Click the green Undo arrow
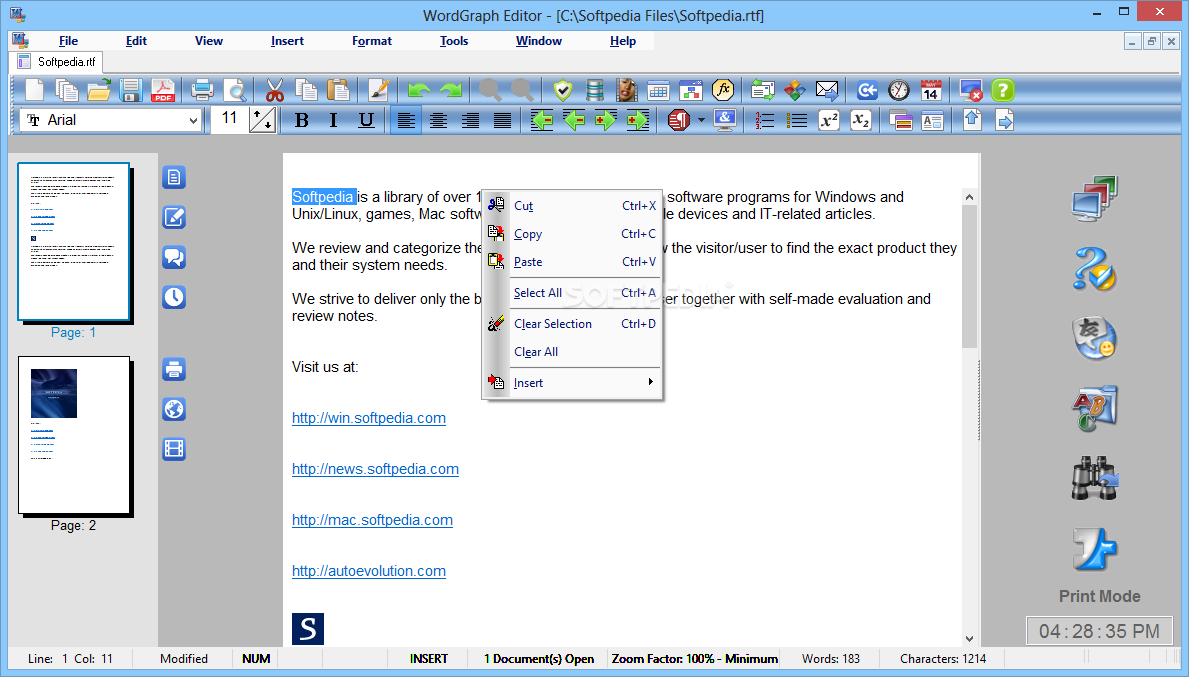This screenshot has width=1189, height=677. 419,90
